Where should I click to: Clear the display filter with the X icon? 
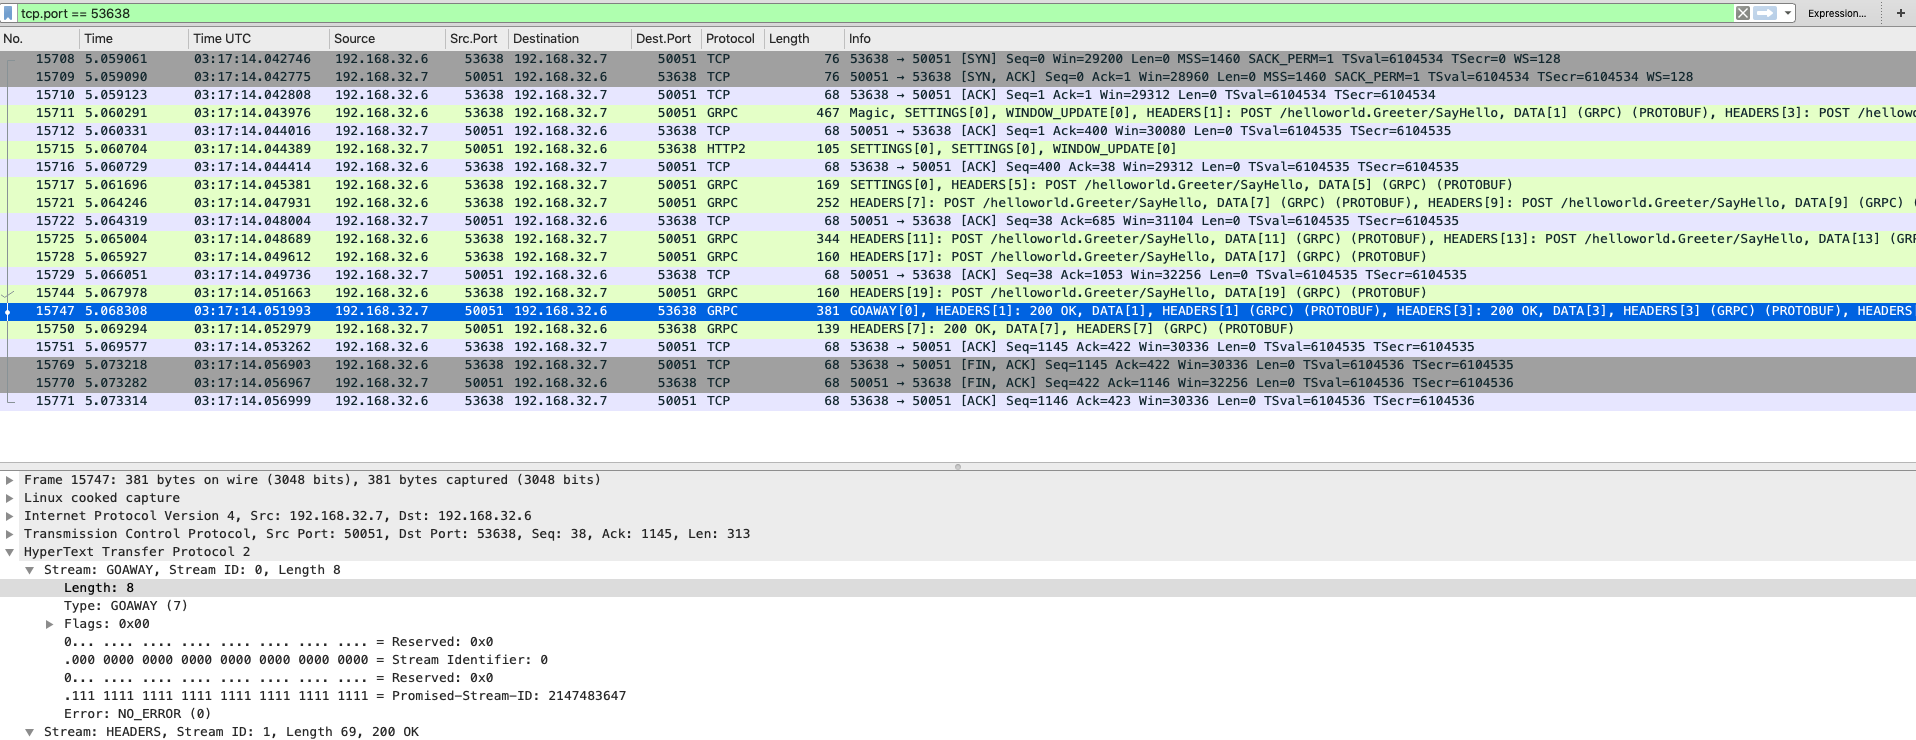pos(1743,13)
